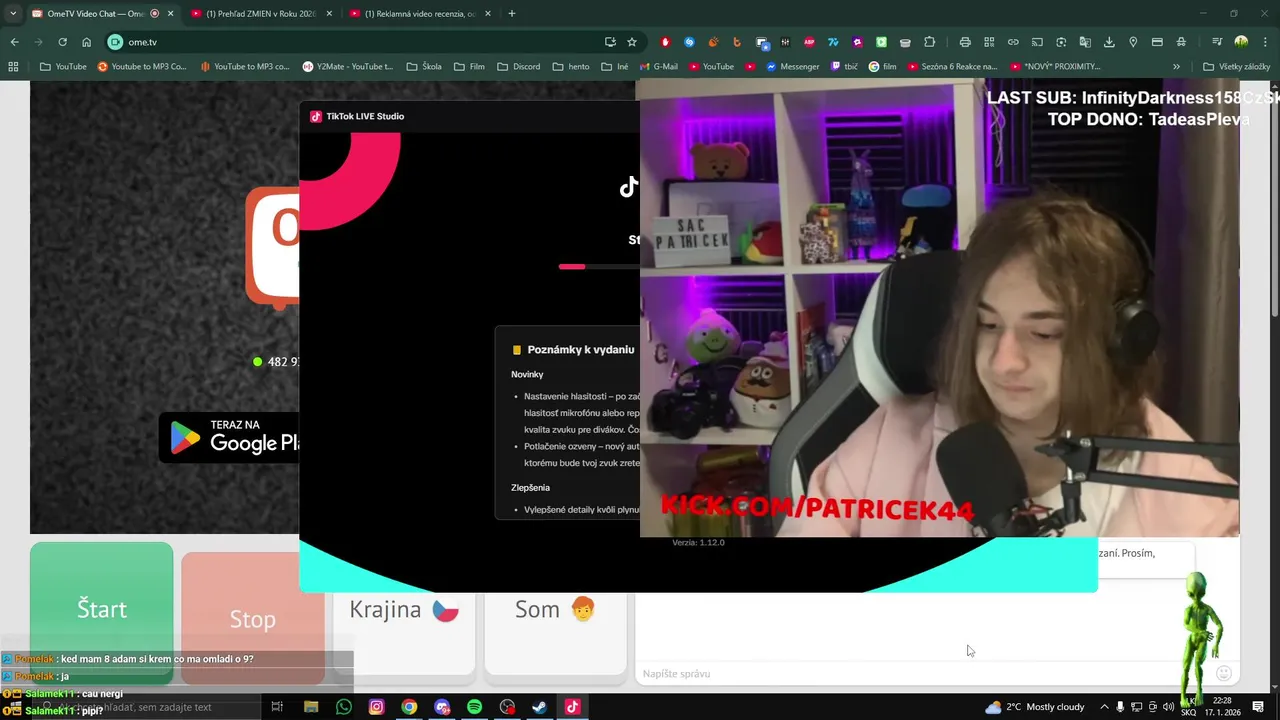Show hidden system tray icons
1280x720 pixels.
[x=1104, y=707]
